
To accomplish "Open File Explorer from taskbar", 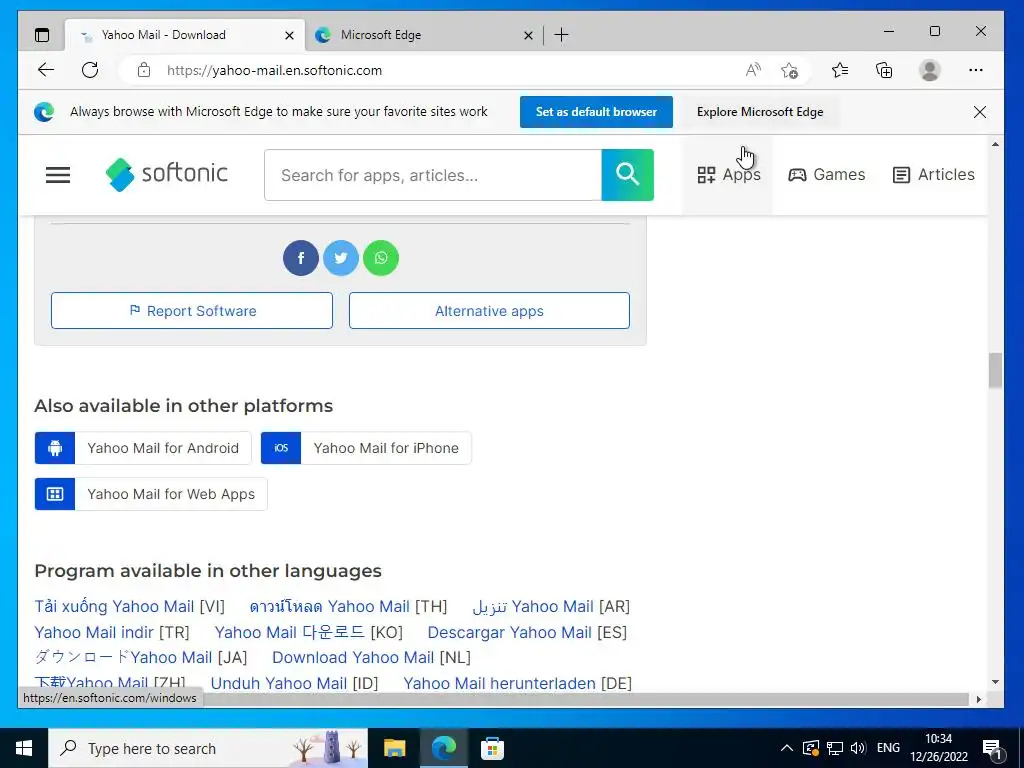I will coord(394,748).
